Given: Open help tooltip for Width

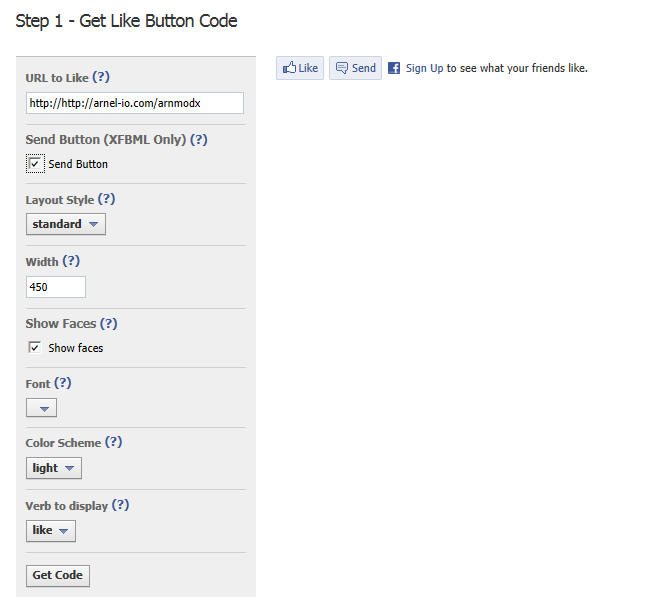Looking at the screenshot, I should click(71, 261).
